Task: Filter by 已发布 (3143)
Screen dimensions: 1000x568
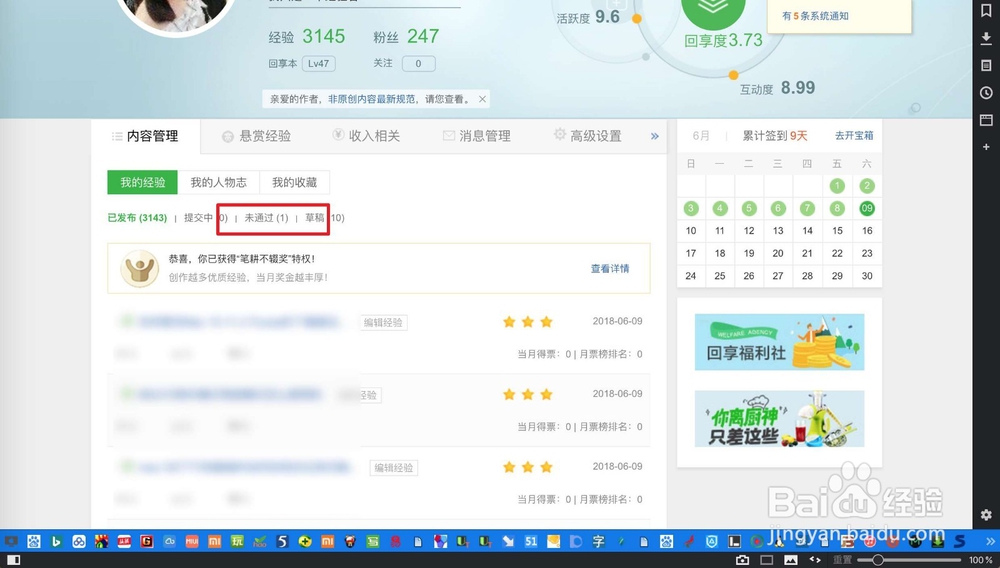Action: tap(137, 218)
